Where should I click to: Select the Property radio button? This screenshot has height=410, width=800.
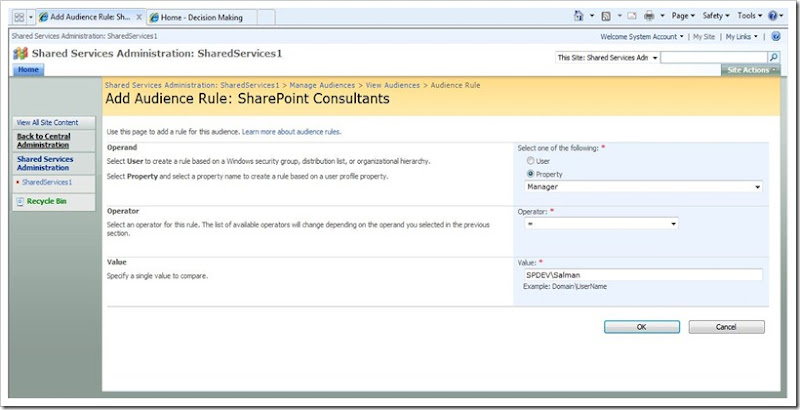tap(531, 174)
